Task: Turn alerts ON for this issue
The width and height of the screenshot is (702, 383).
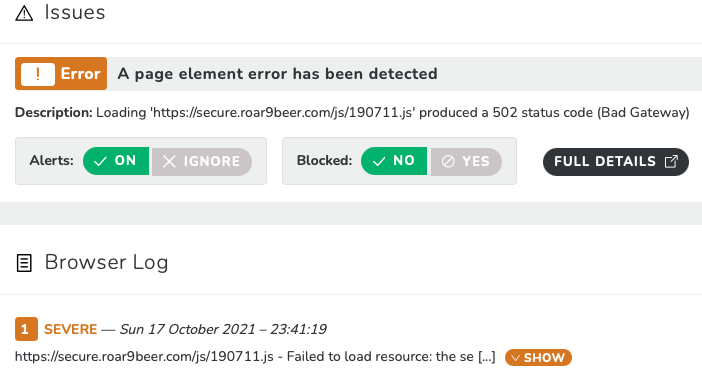Action: 116,161
